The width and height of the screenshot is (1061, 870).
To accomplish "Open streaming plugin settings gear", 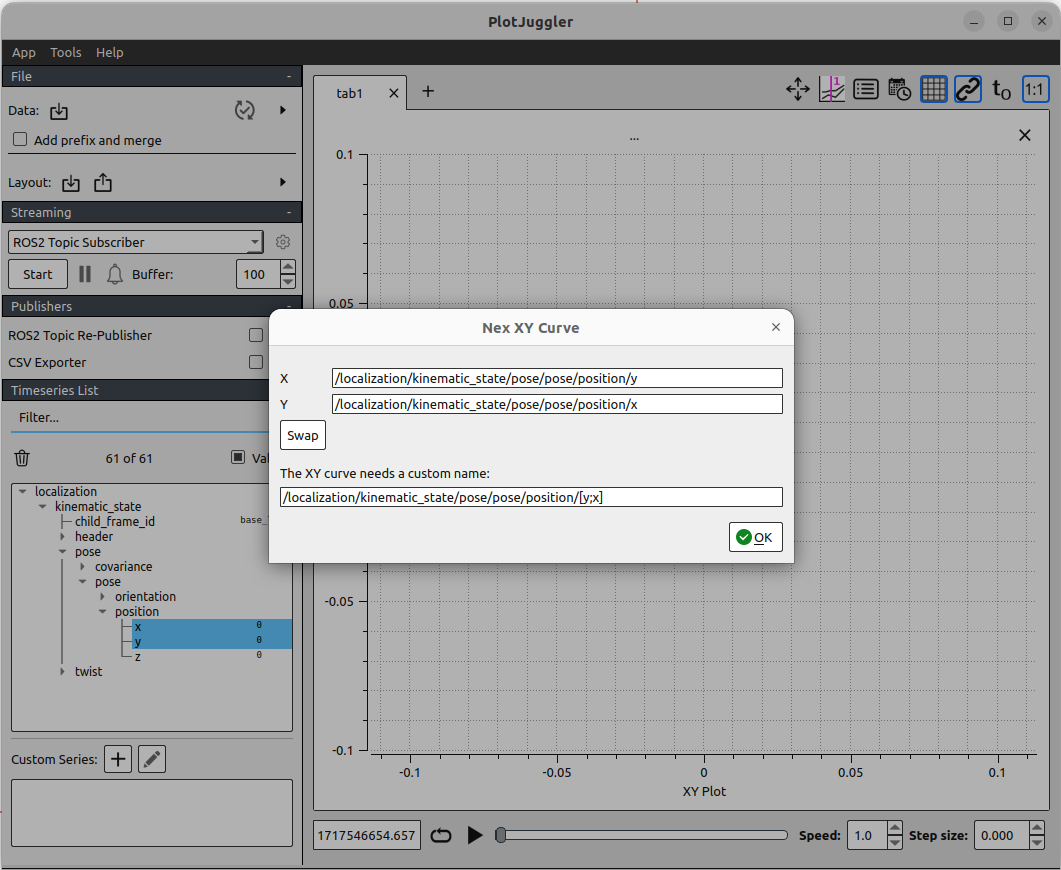I will [283, 242].
